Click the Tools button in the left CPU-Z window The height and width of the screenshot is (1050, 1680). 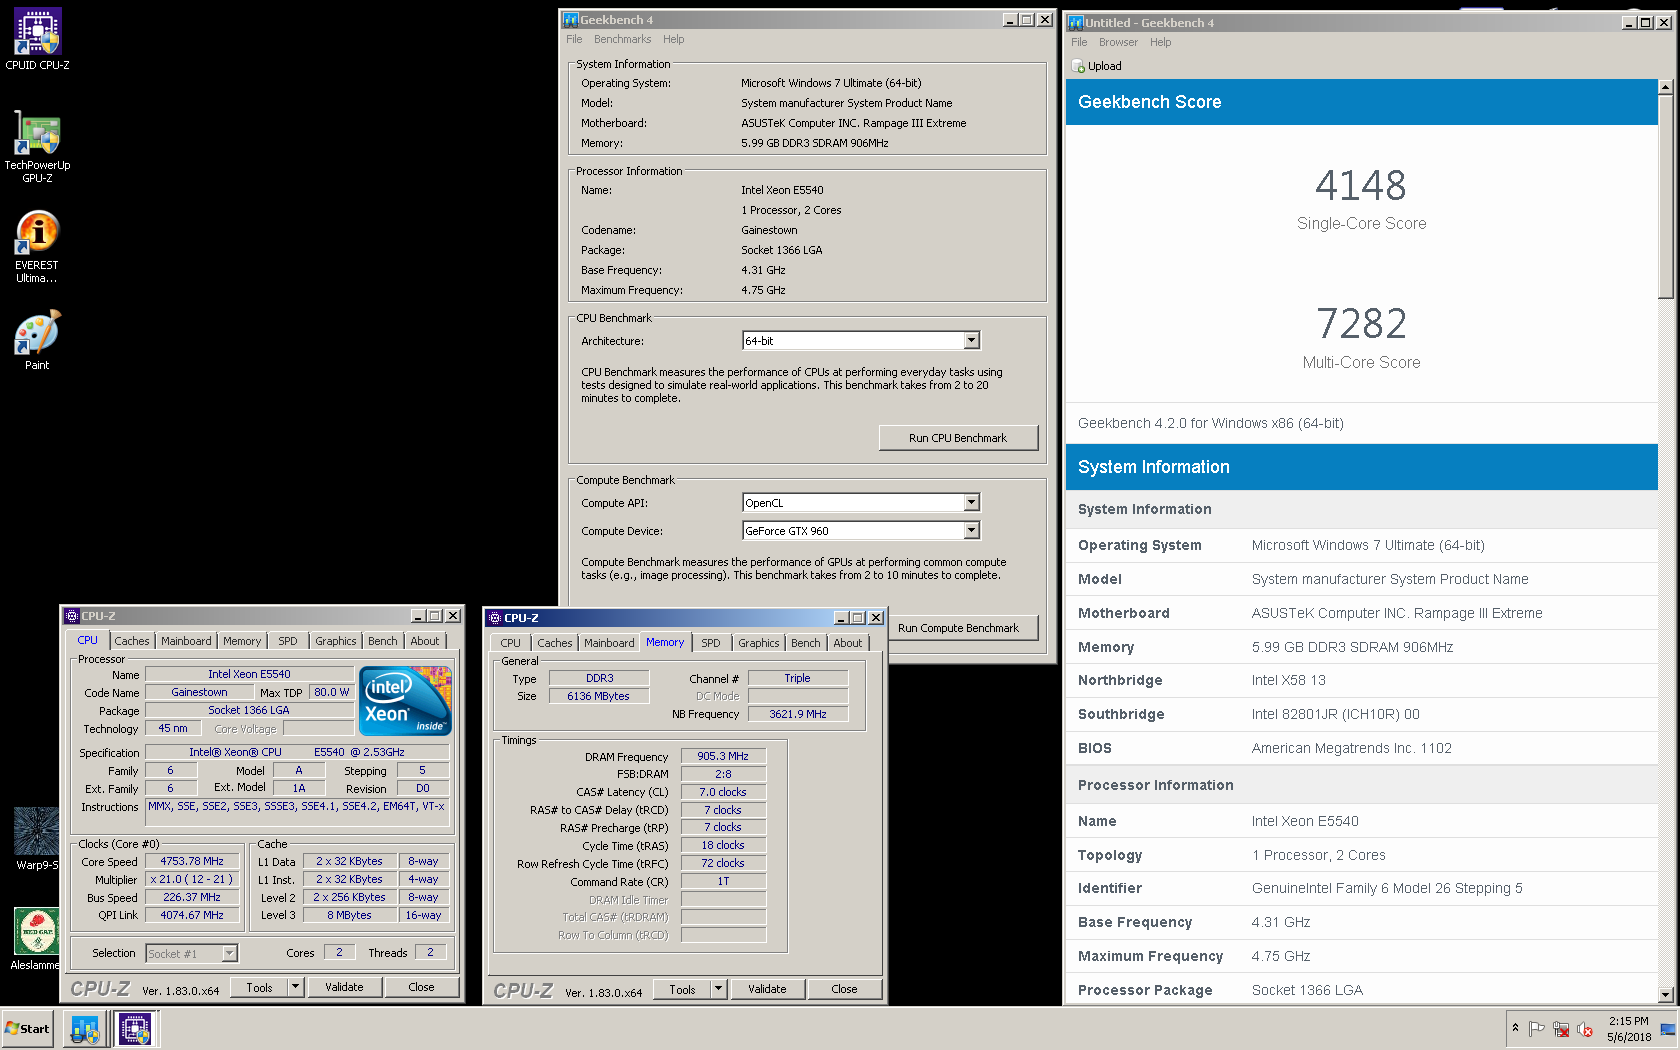point(259,987)
